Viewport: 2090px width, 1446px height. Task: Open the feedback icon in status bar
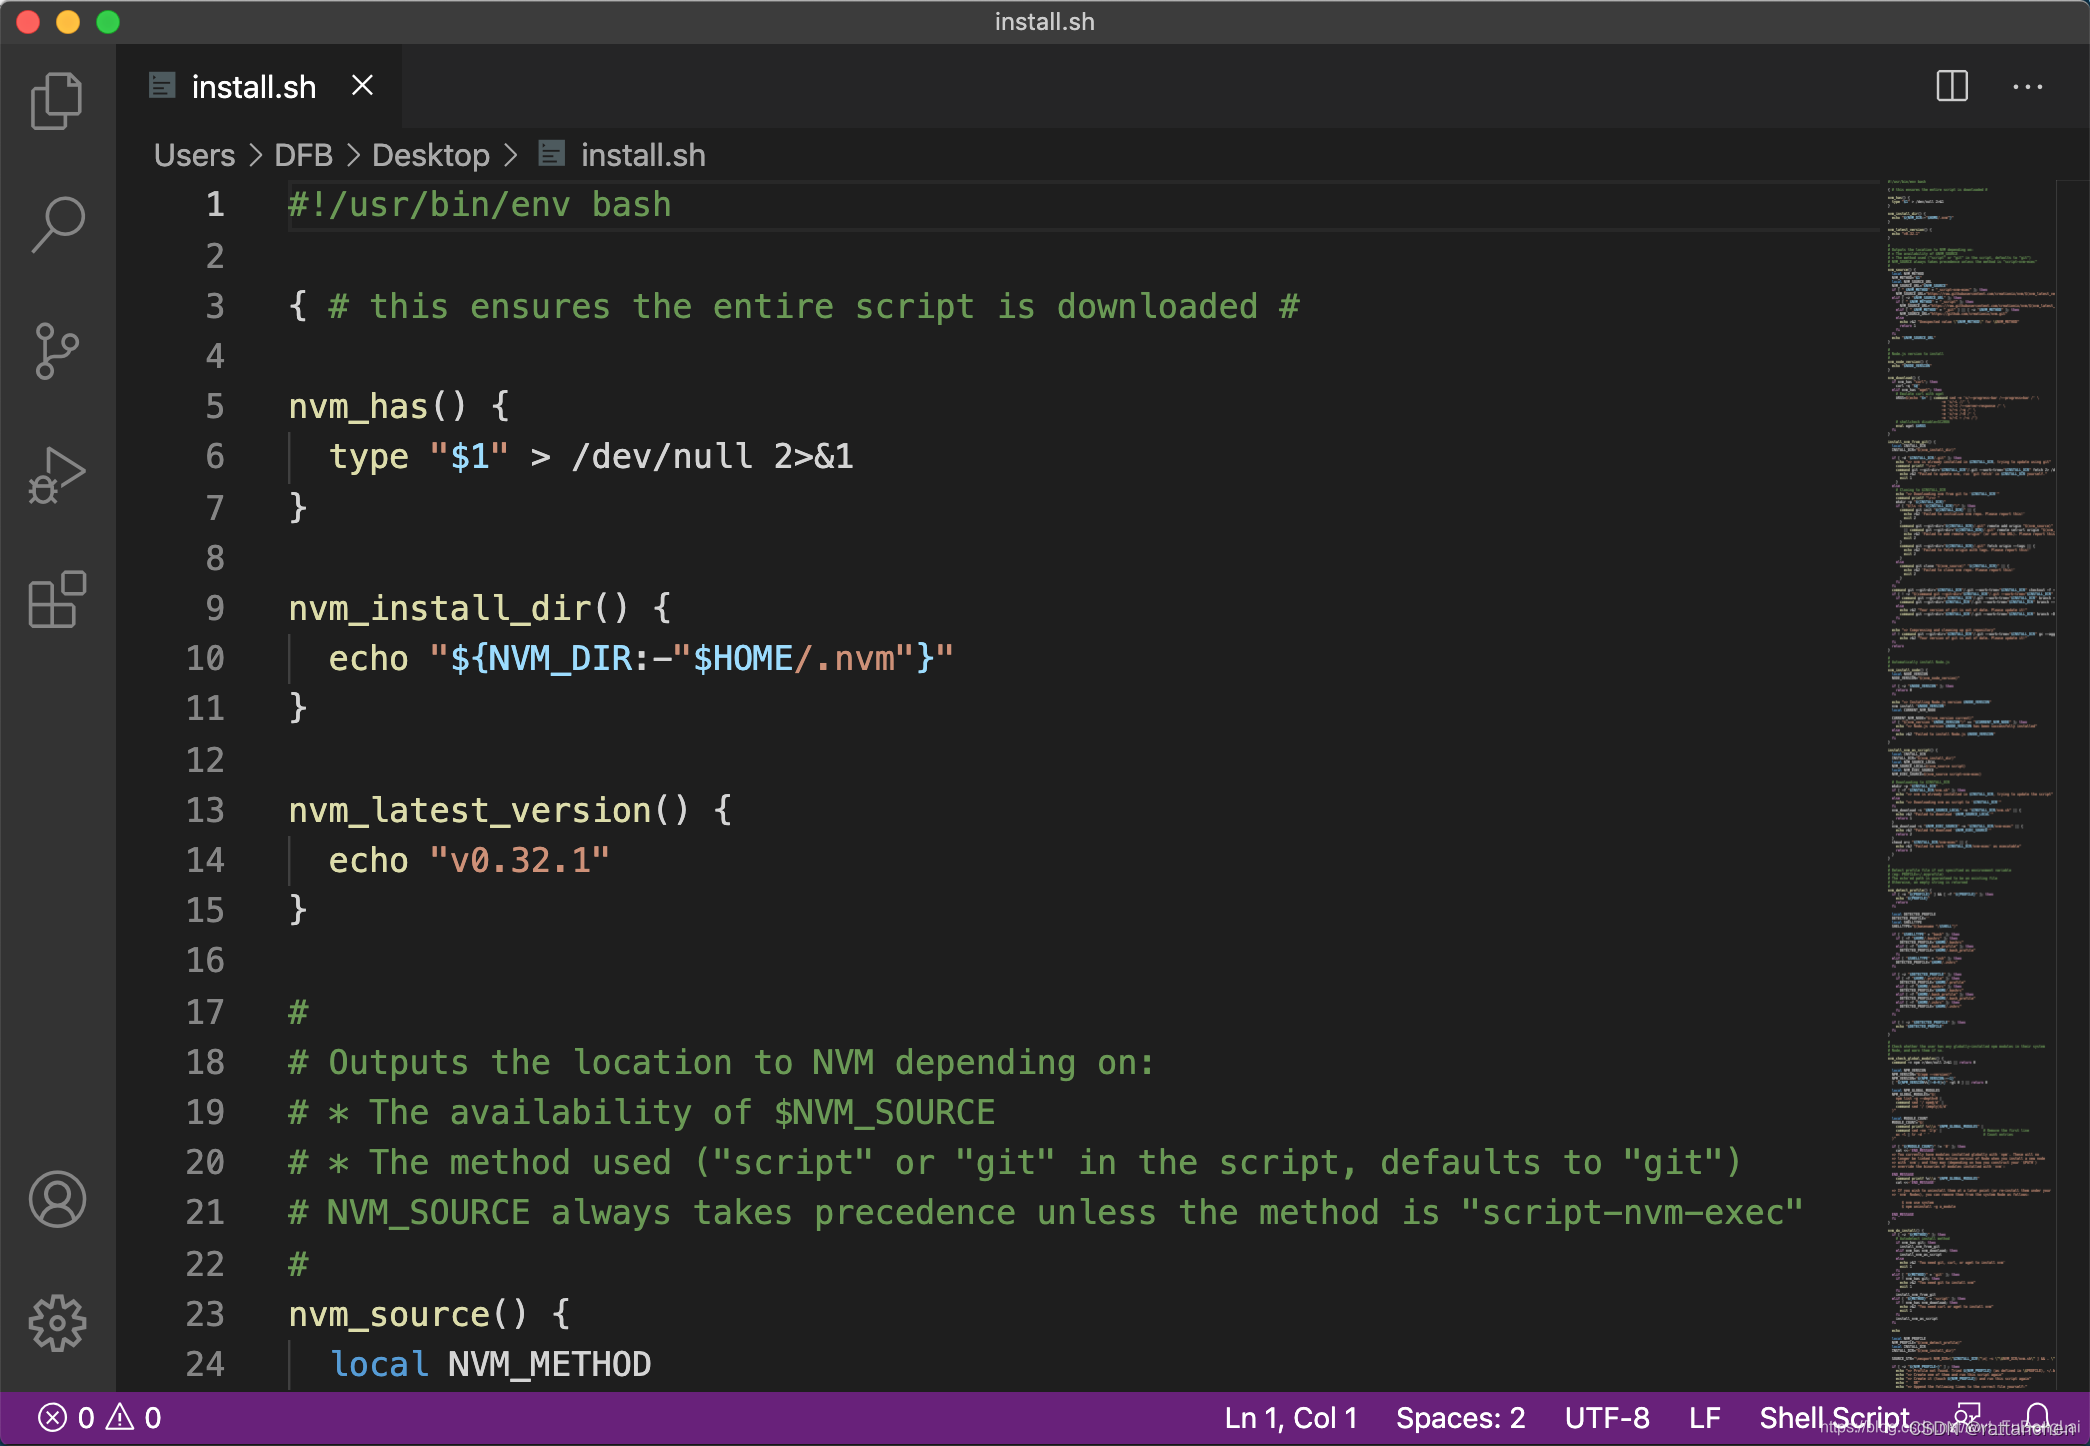click(1968, 1417)
